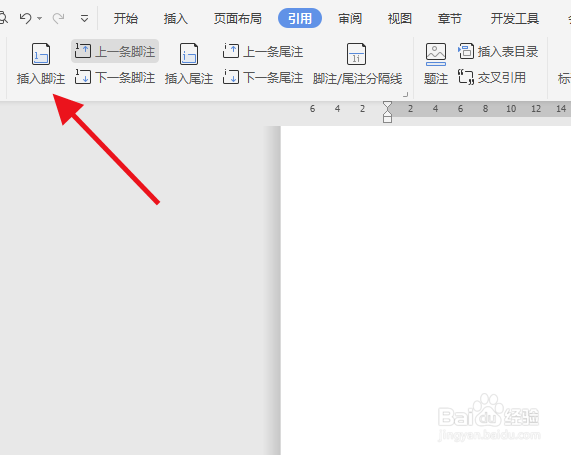This screenshot has width=571, height=455.
Task: Click inside the blank document page
Action: [426, 290]
